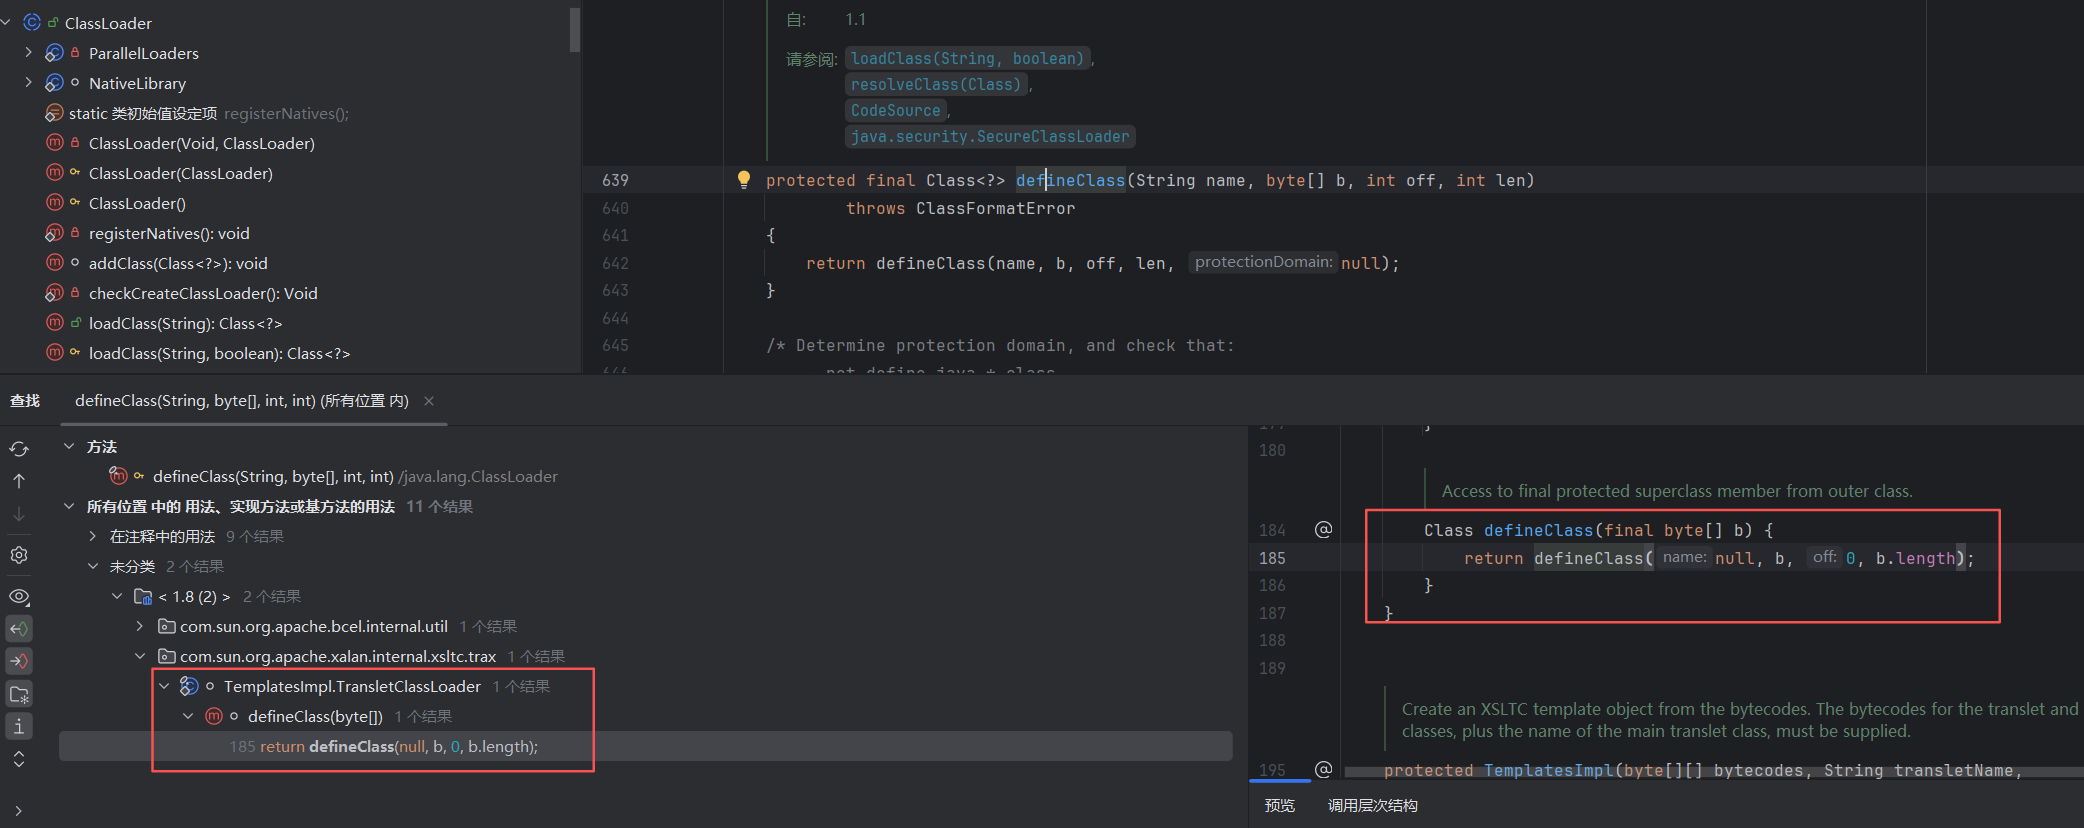Collapse the TemplatesImpl.TransletClassLoader node
Viewport: 2084px width, 828px height.
pyautogui.click(x=164, y=686)
